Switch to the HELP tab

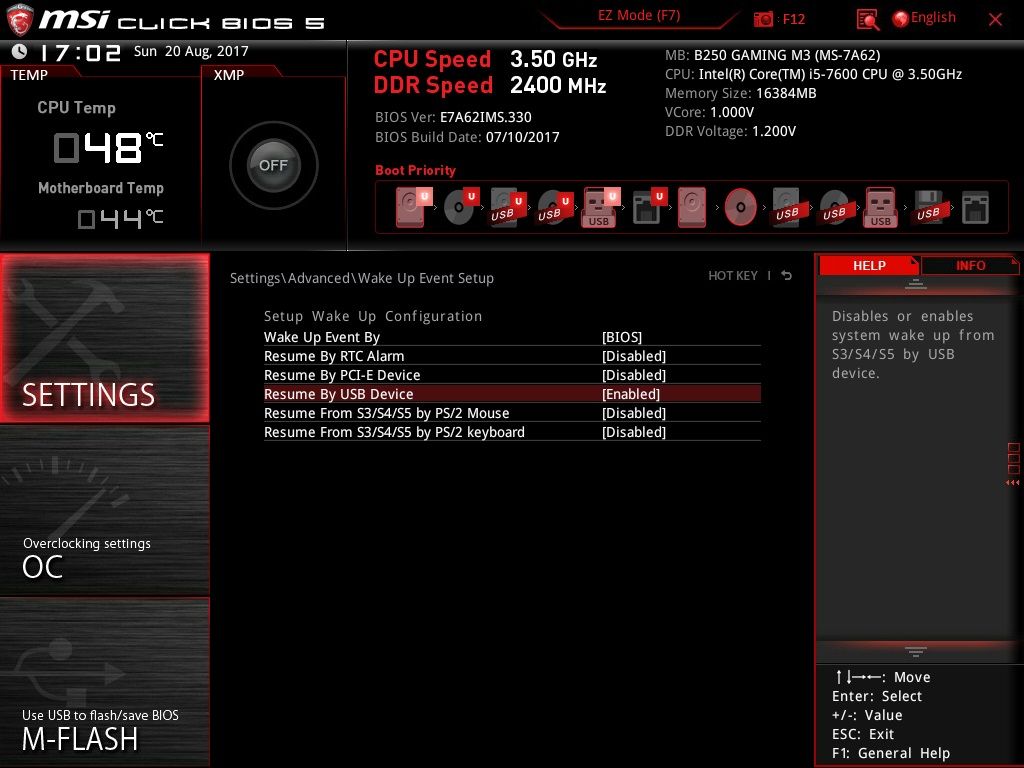(869, 265)
